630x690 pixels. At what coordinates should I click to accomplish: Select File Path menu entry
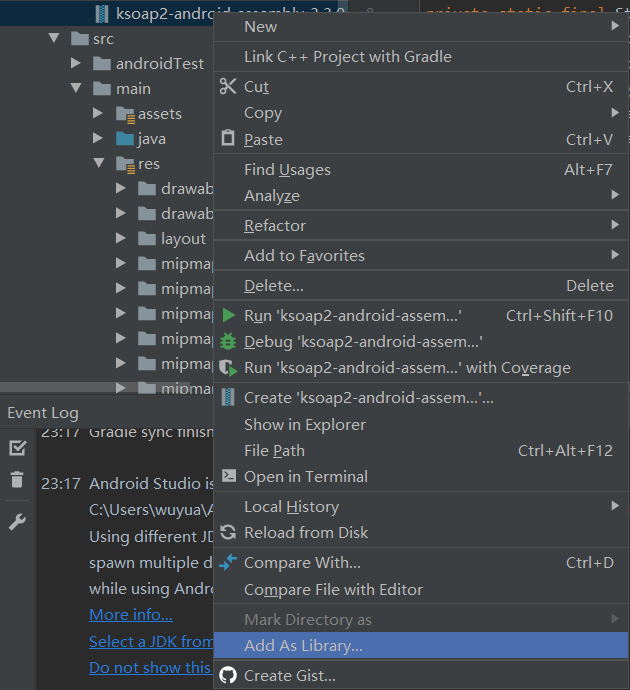click(x=421, y=451)
